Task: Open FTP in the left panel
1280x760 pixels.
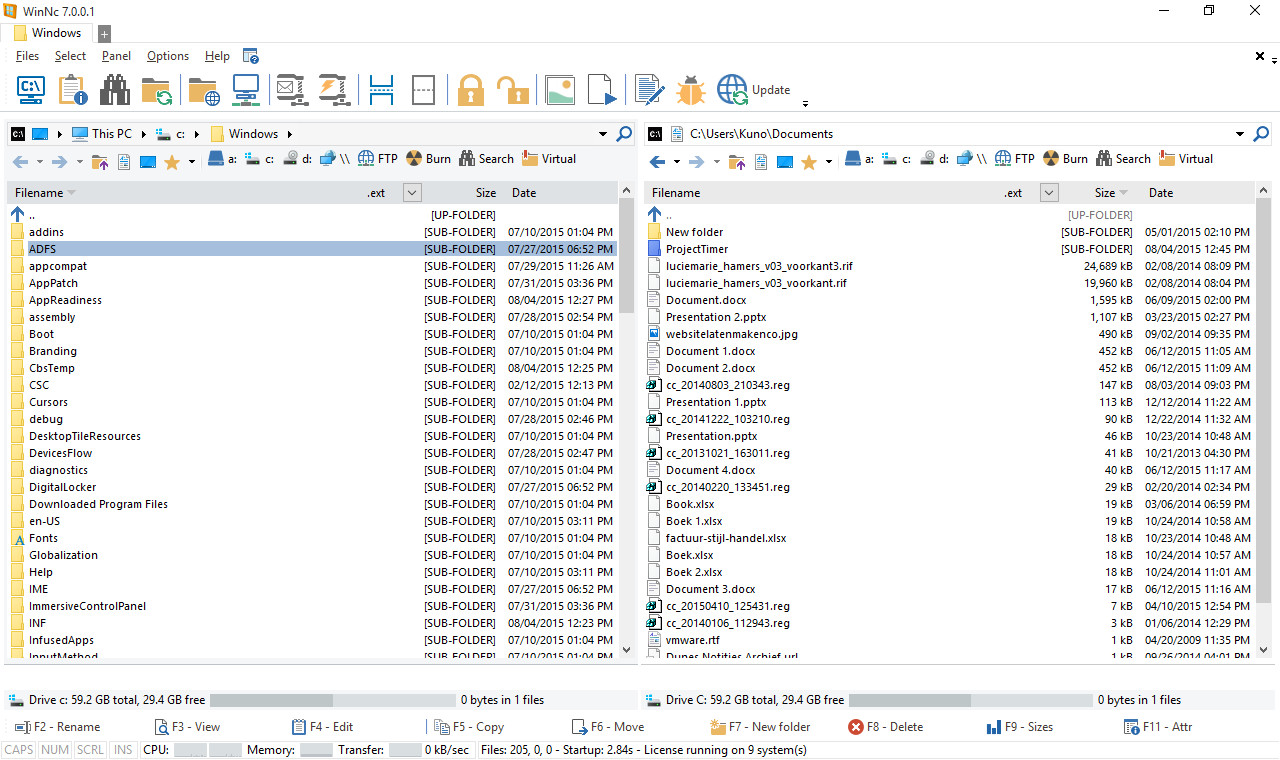Action: [378, 159]
